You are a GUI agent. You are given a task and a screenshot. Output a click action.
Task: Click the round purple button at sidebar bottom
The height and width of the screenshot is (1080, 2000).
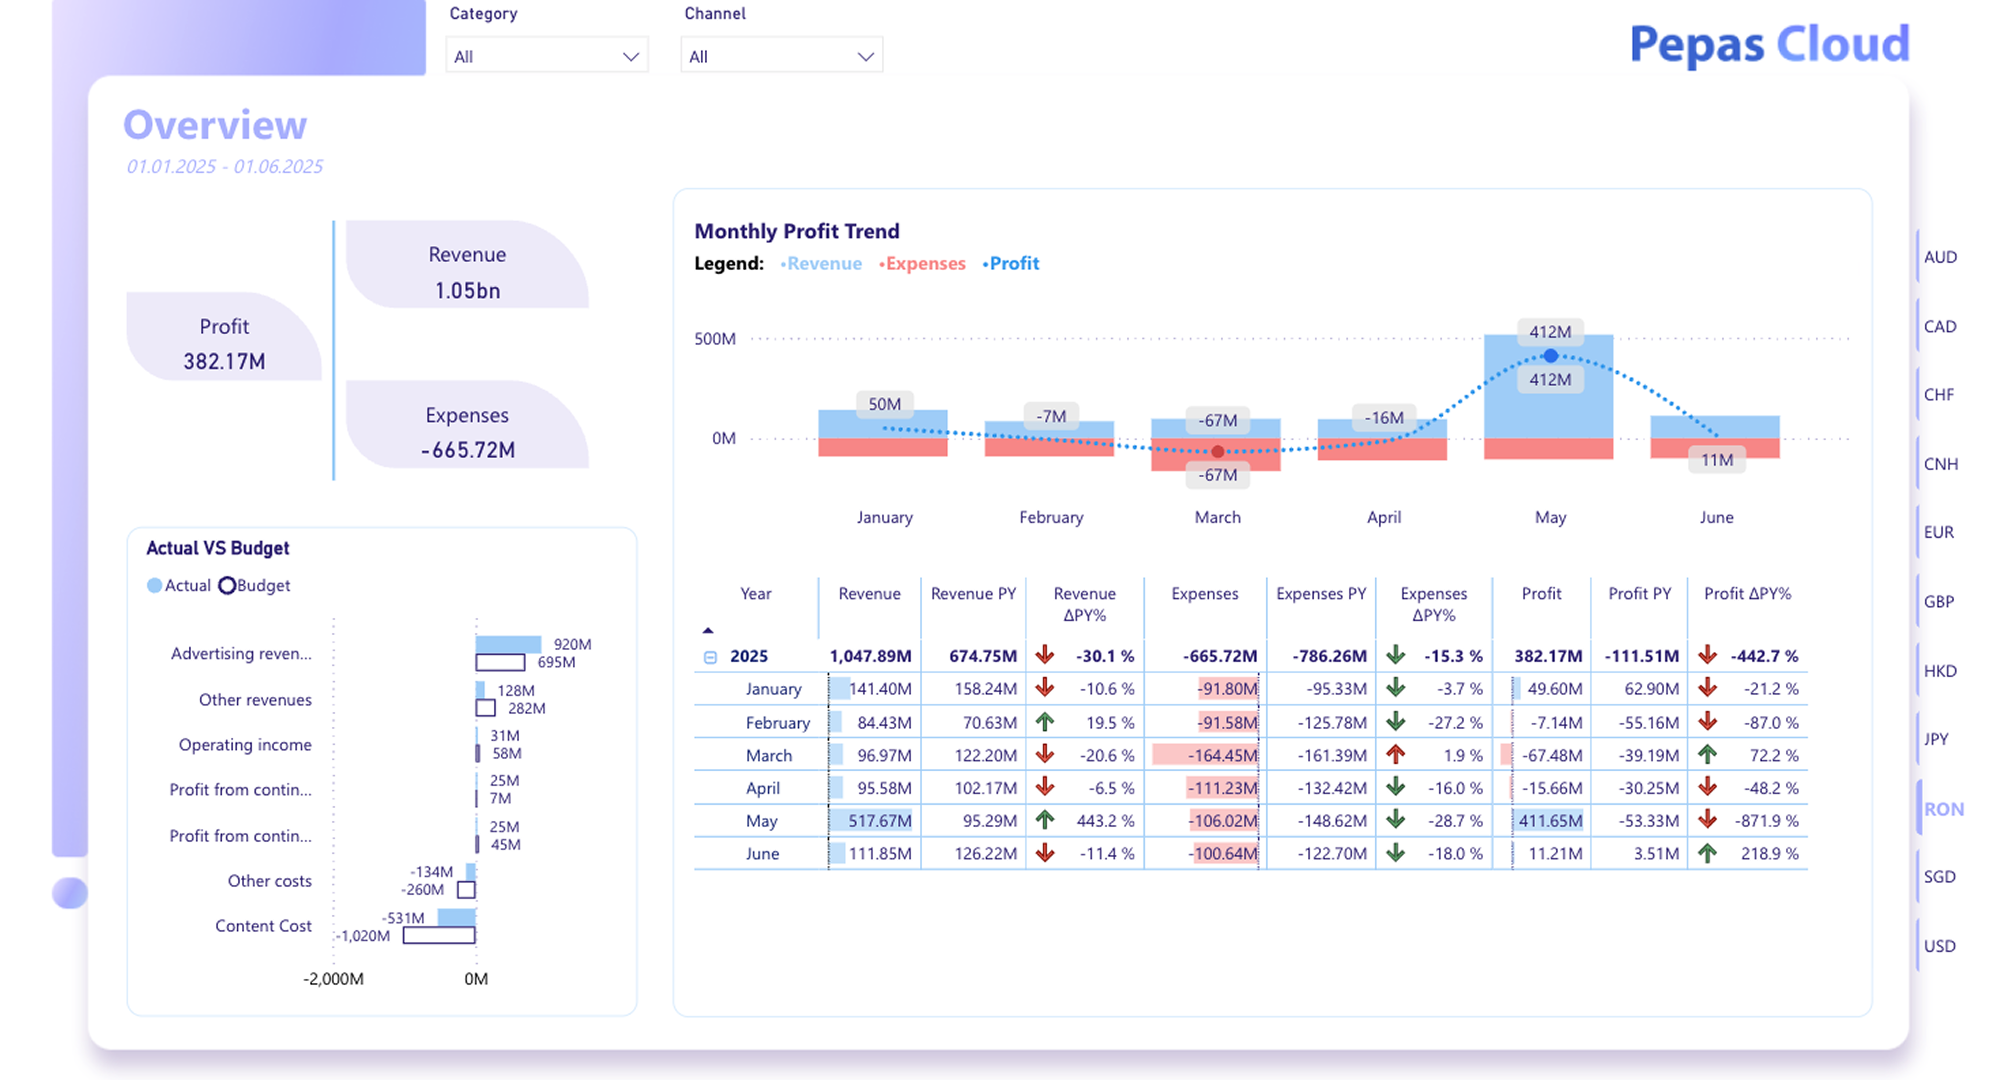point(70,893)
